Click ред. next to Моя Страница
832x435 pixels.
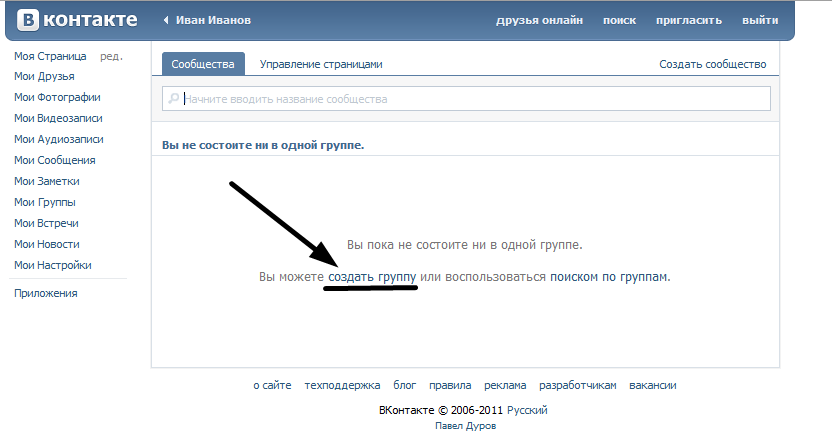pos(111,56)
